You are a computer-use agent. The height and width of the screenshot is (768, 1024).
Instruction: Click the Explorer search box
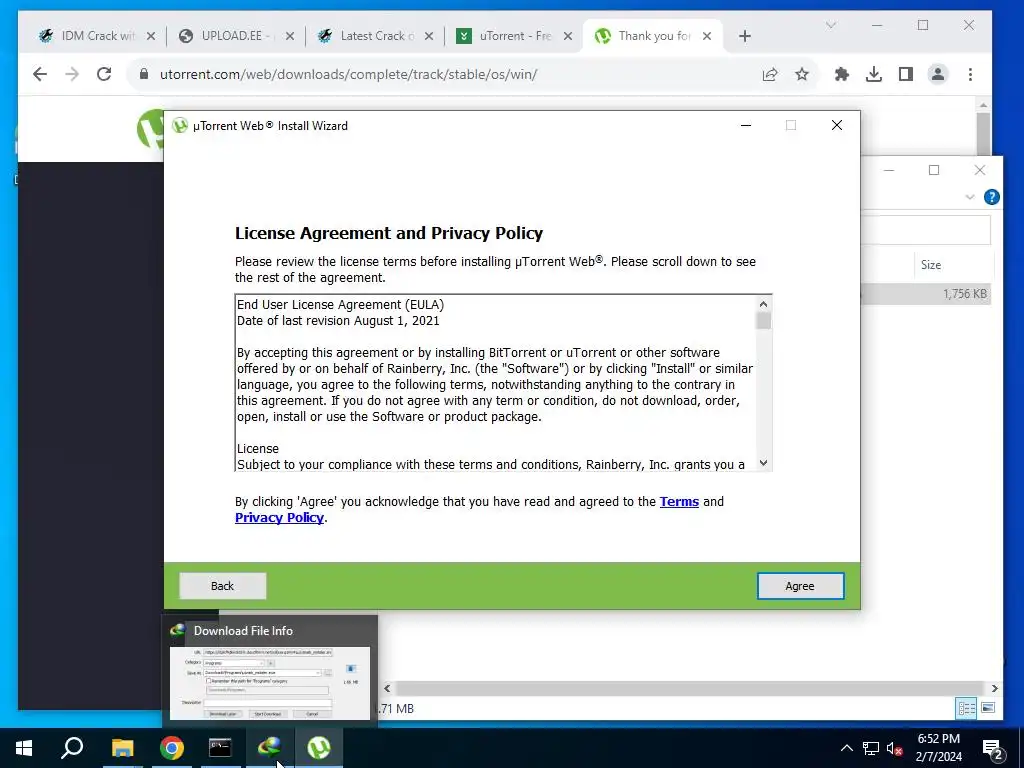coord(925,230)
